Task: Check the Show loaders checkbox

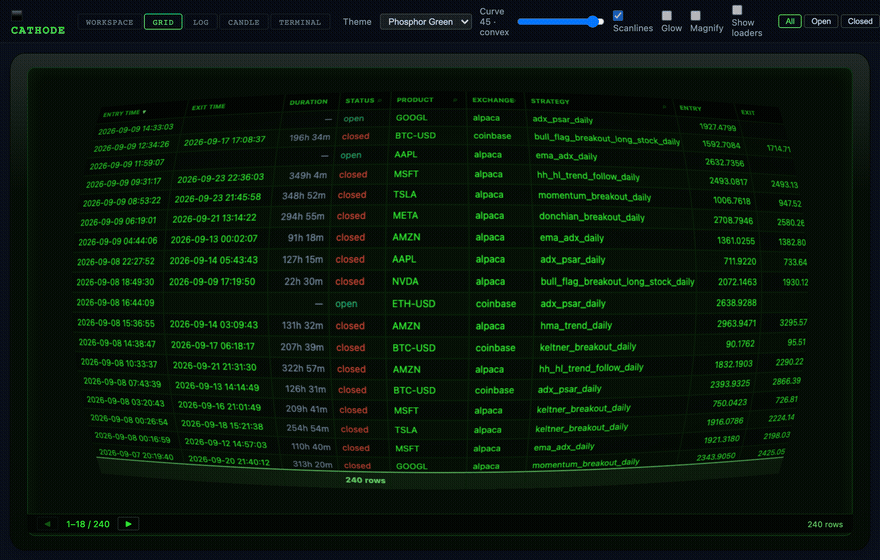Action: point(737,10)
